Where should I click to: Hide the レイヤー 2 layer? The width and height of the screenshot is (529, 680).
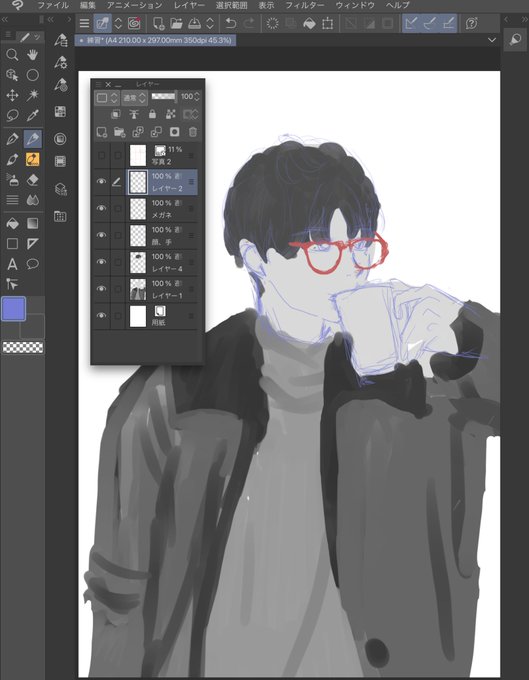(x=101, y=182)
